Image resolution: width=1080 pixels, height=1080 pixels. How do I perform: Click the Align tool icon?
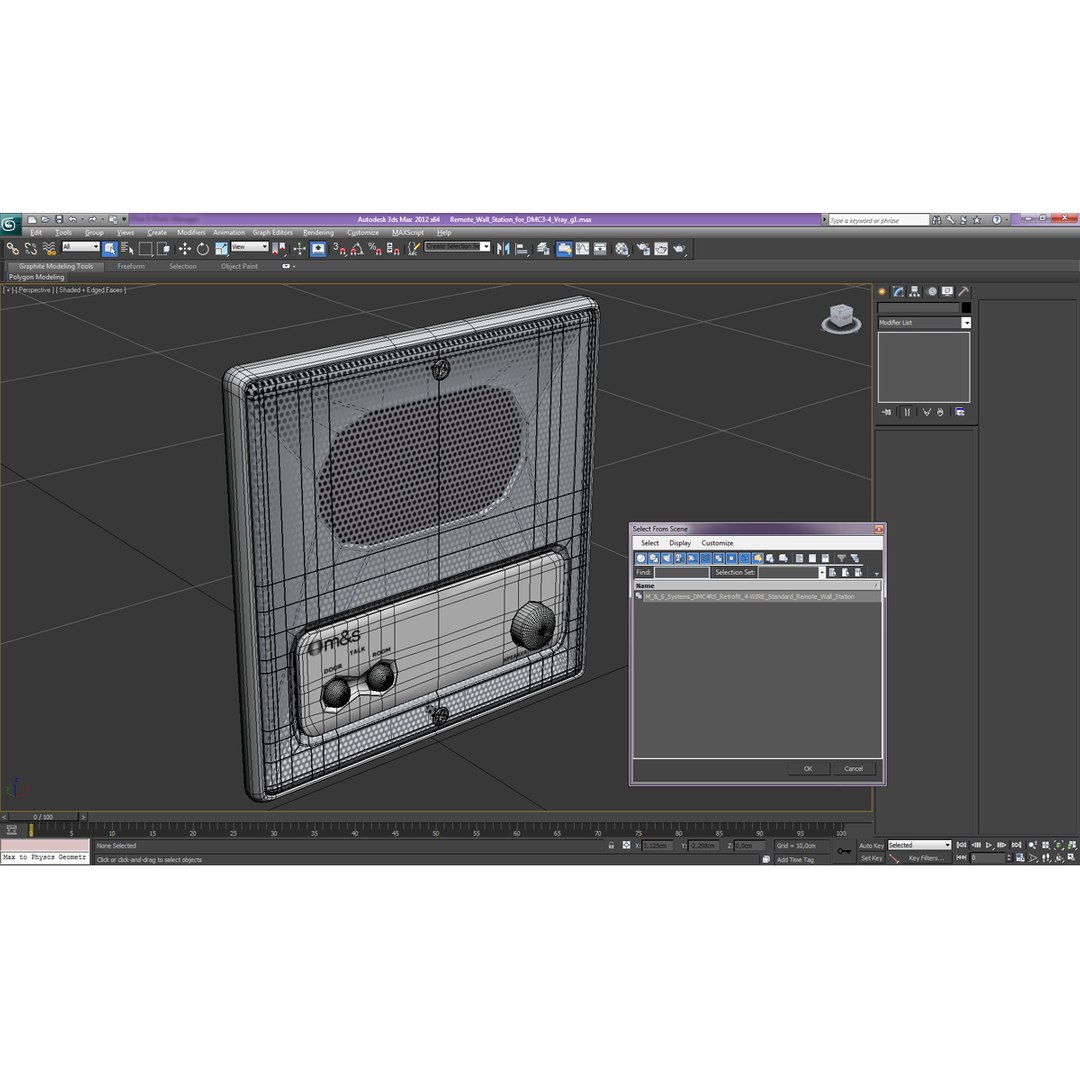pyautogui.click(x=521, y=249)
